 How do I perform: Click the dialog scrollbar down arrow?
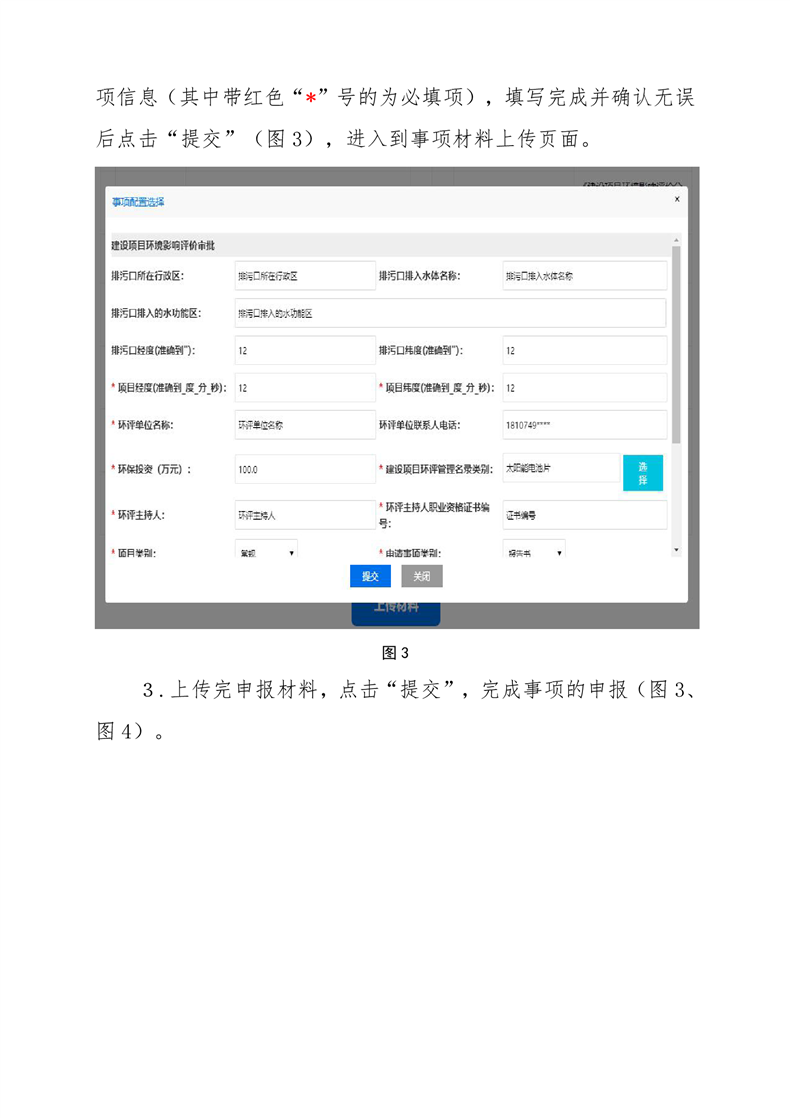tap(676, 550)
